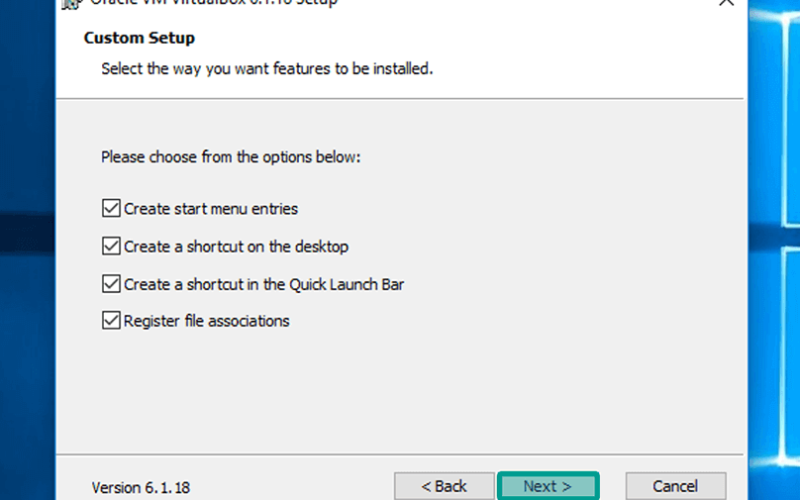800x500 pixels.
Task: Click the Custom Setup heading
Action: 139,38
